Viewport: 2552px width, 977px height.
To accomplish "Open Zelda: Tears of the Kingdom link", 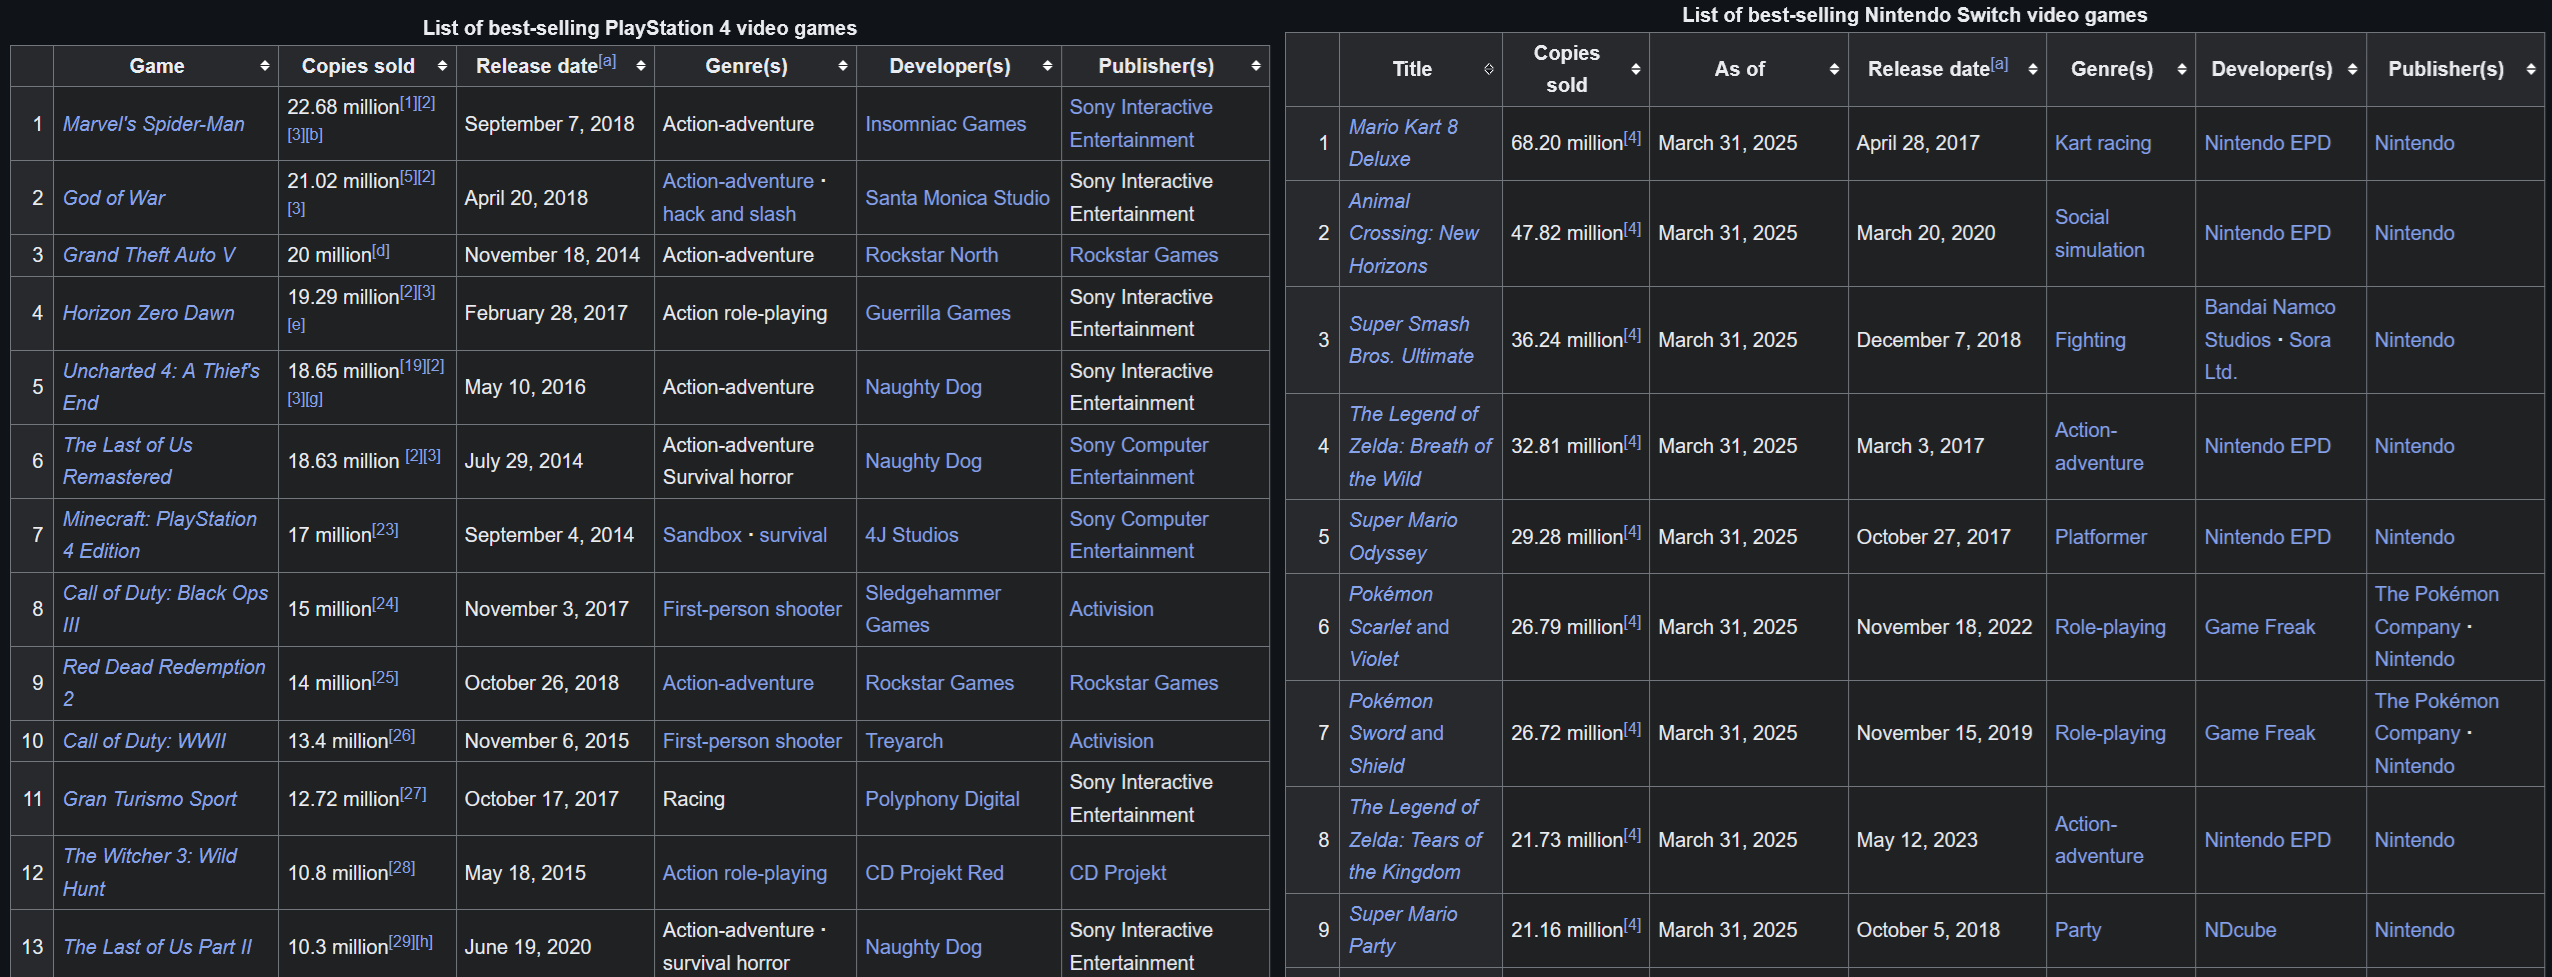I will pos(1415,839).
